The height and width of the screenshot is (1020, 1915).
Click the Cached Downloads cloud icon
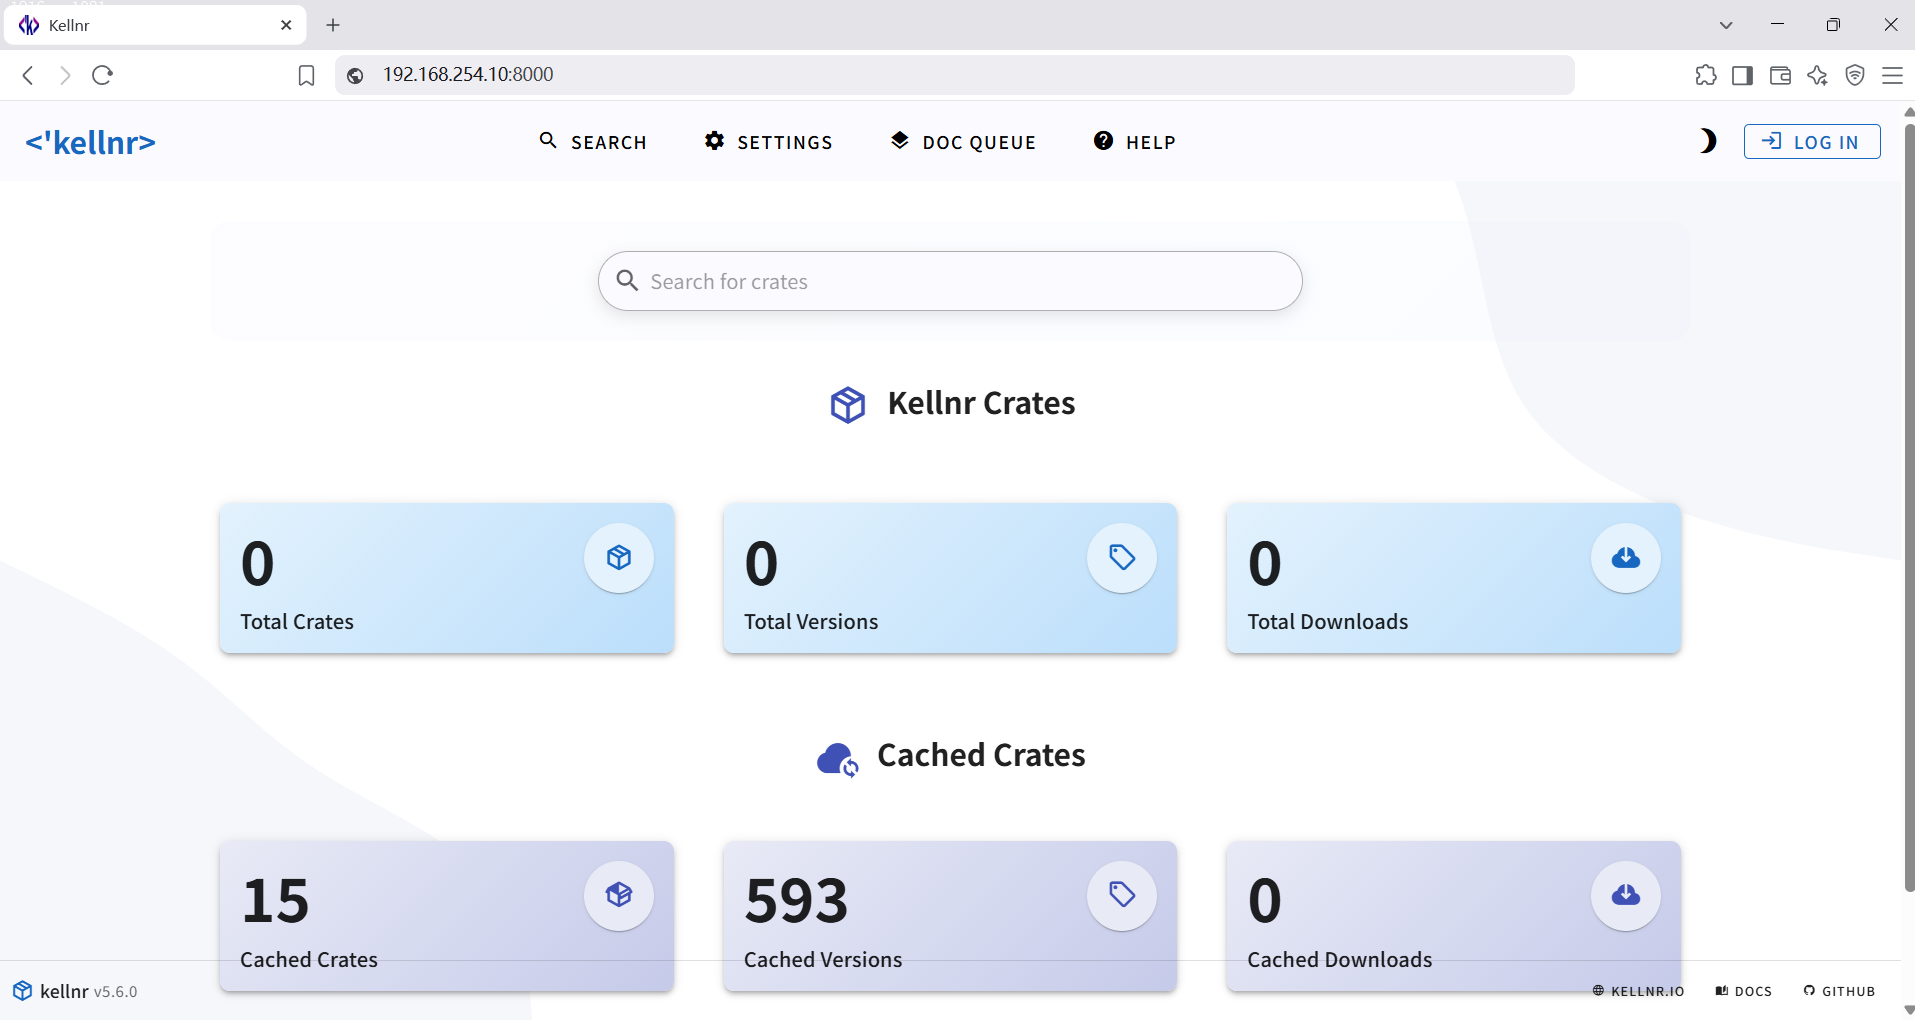[1625, 895]
